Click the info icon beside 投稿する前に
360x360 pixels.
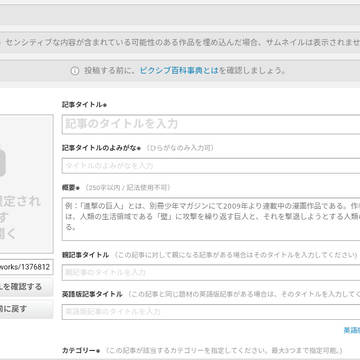[75, 71]
